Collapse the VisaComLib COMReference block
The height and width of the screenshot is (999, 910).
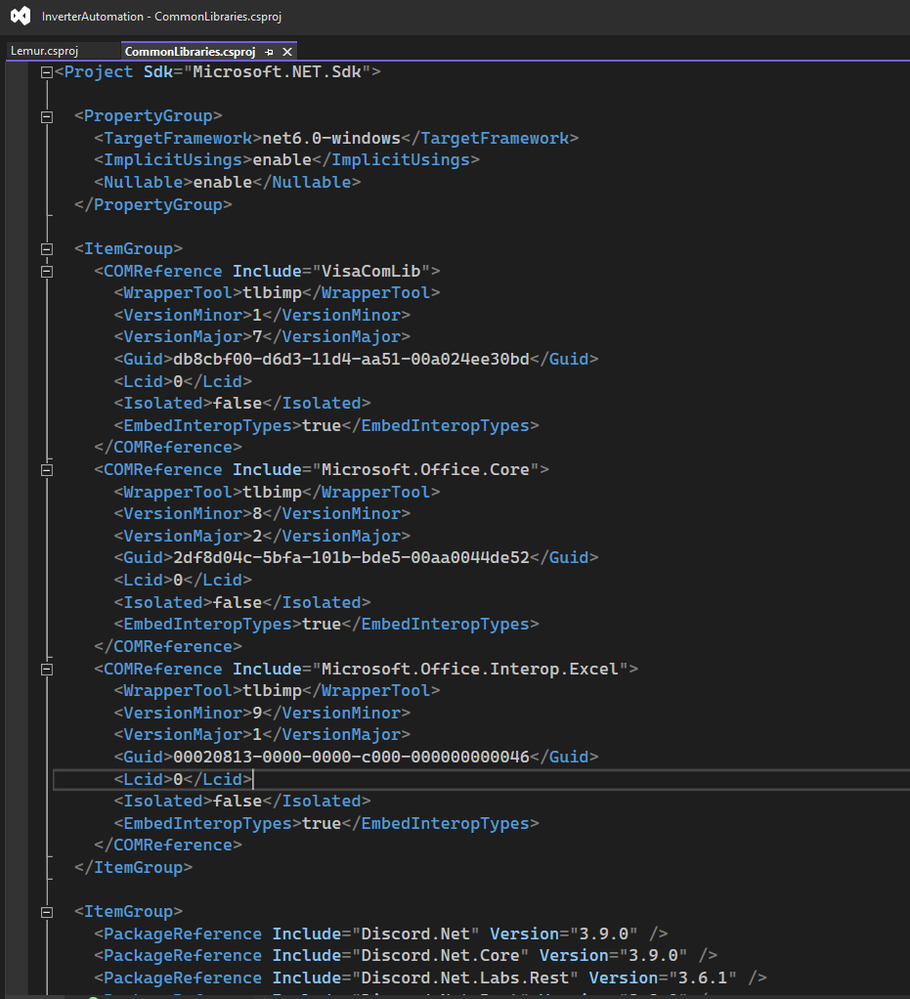(x=47, y=271)
